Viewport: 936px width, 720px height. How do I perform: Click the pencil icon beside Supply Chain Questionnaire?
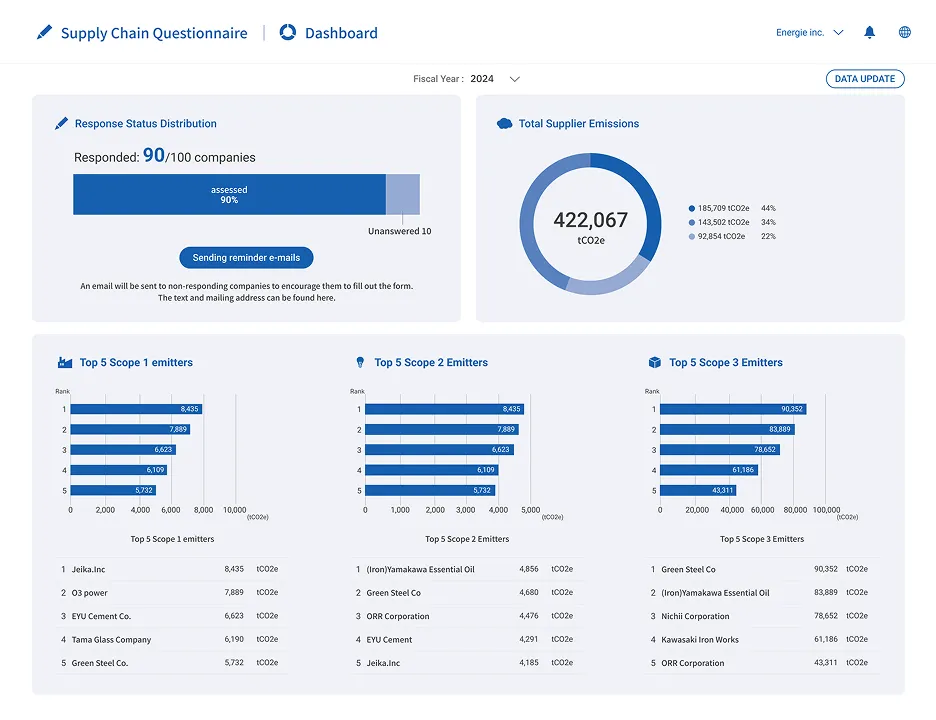click(x=44, y=33)
